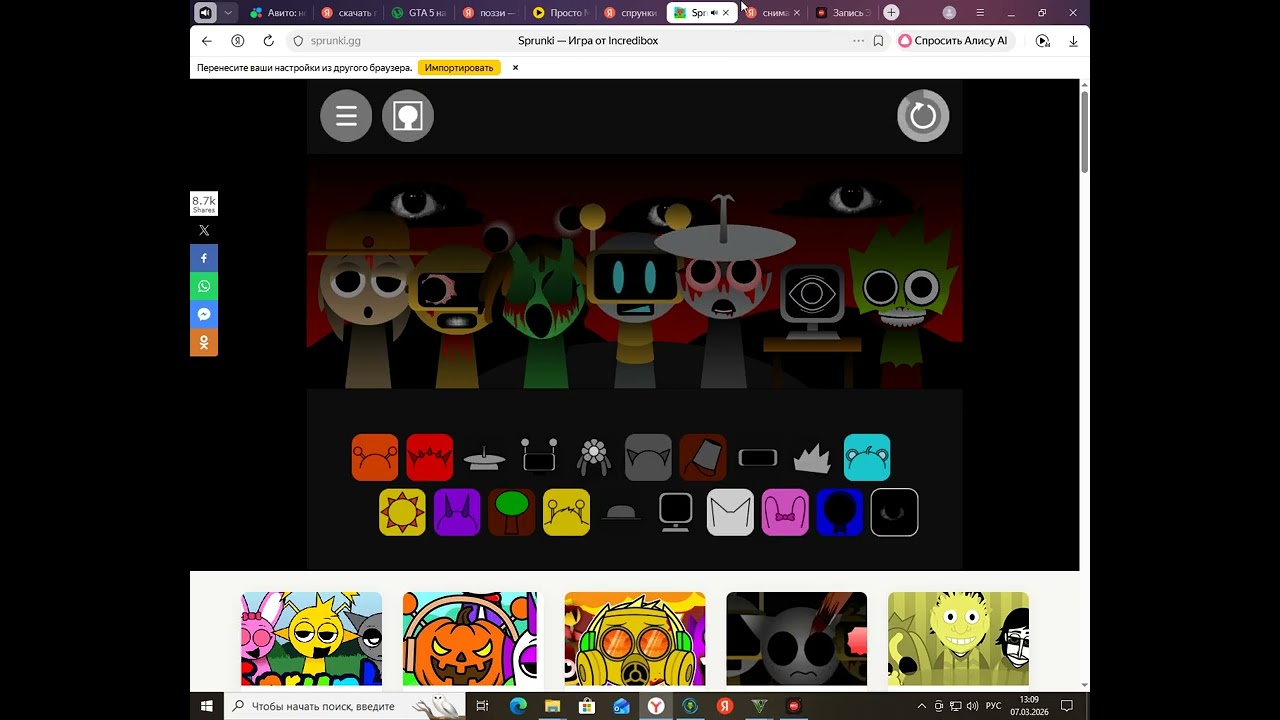This screenshot has width=1280, height=720.
Task: Switch to the "скачать" browser tab
Action: [350, 13]
